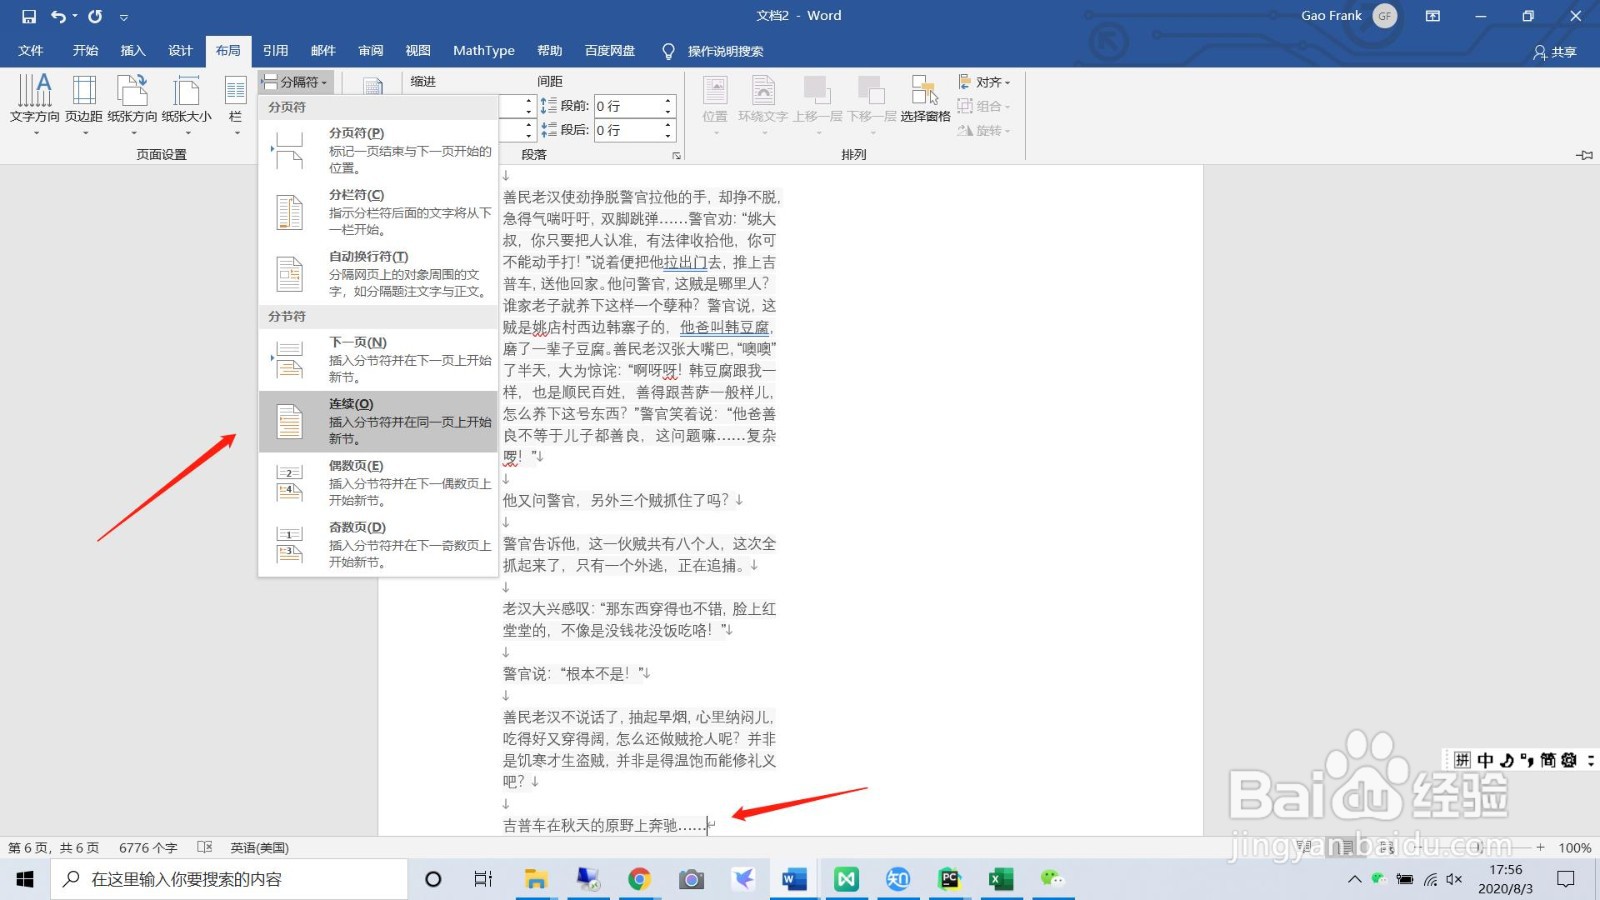
Task: Toggle the proofing errors indicator in status bar
Action: (204, 847)
